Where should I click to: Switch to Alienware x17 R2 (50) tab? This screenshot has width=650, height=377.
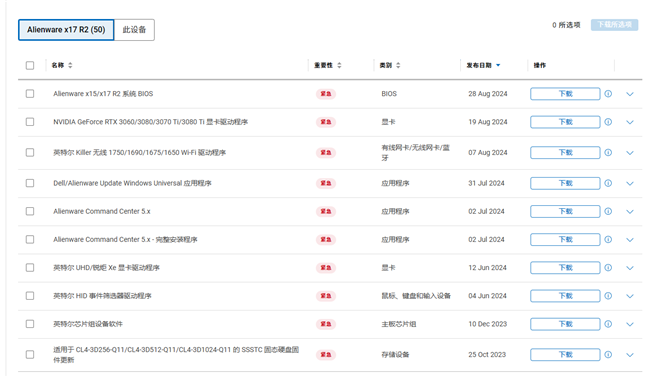(x=66, y=30)
